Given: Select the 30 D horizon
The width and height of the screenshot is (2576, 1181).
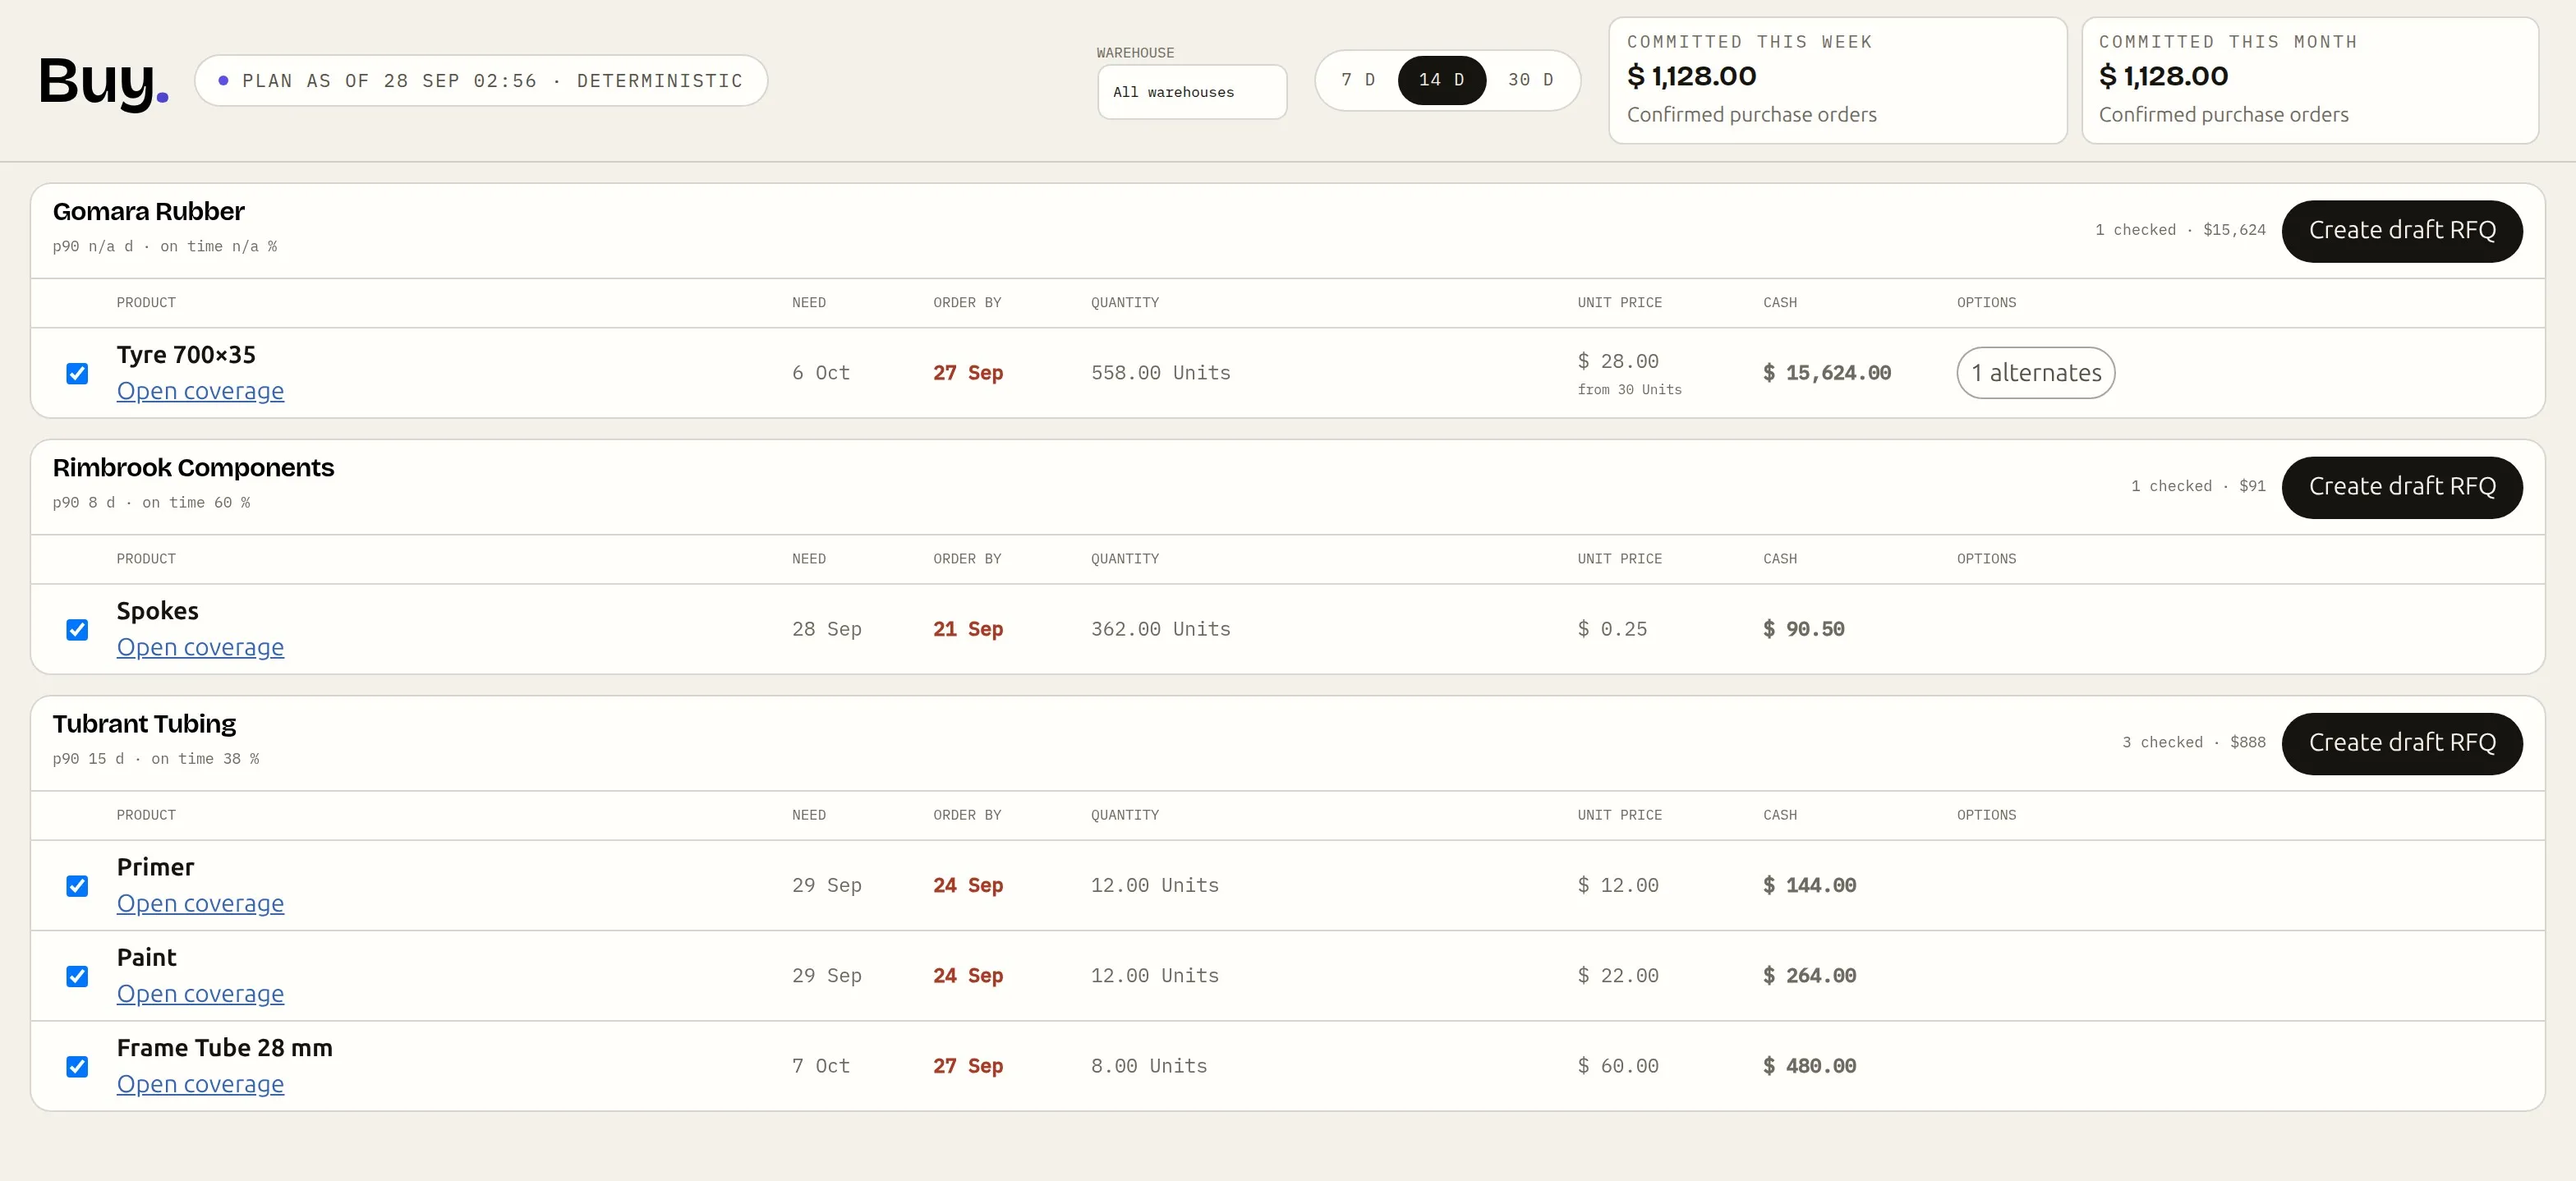Looking at the screenshot, I should [x=1530, y=80].
